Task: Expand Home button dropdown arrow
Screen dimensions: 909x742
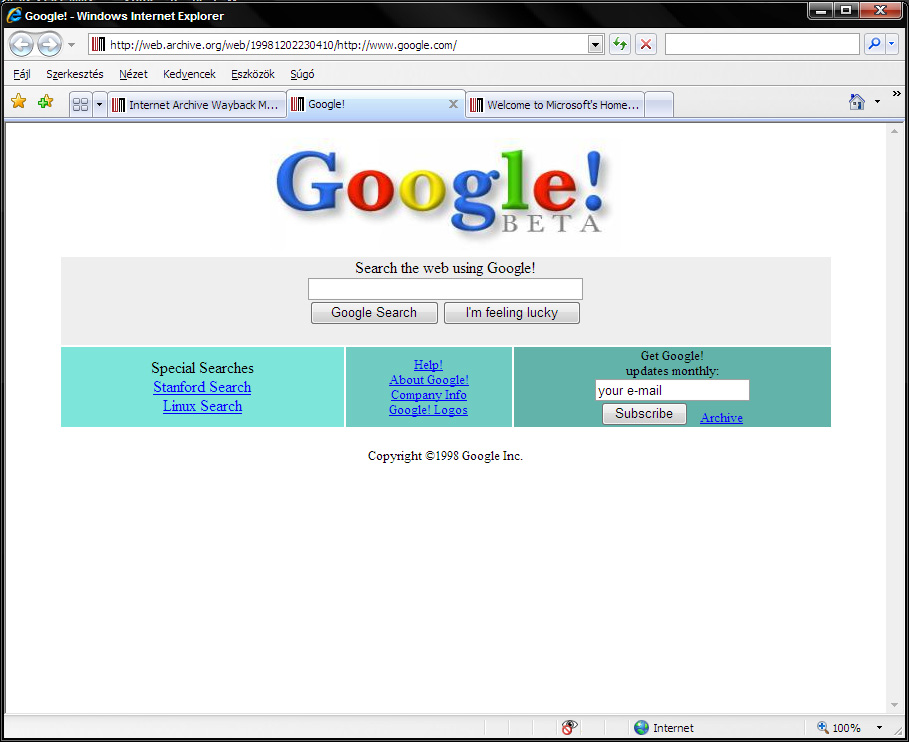Action: 877,102
